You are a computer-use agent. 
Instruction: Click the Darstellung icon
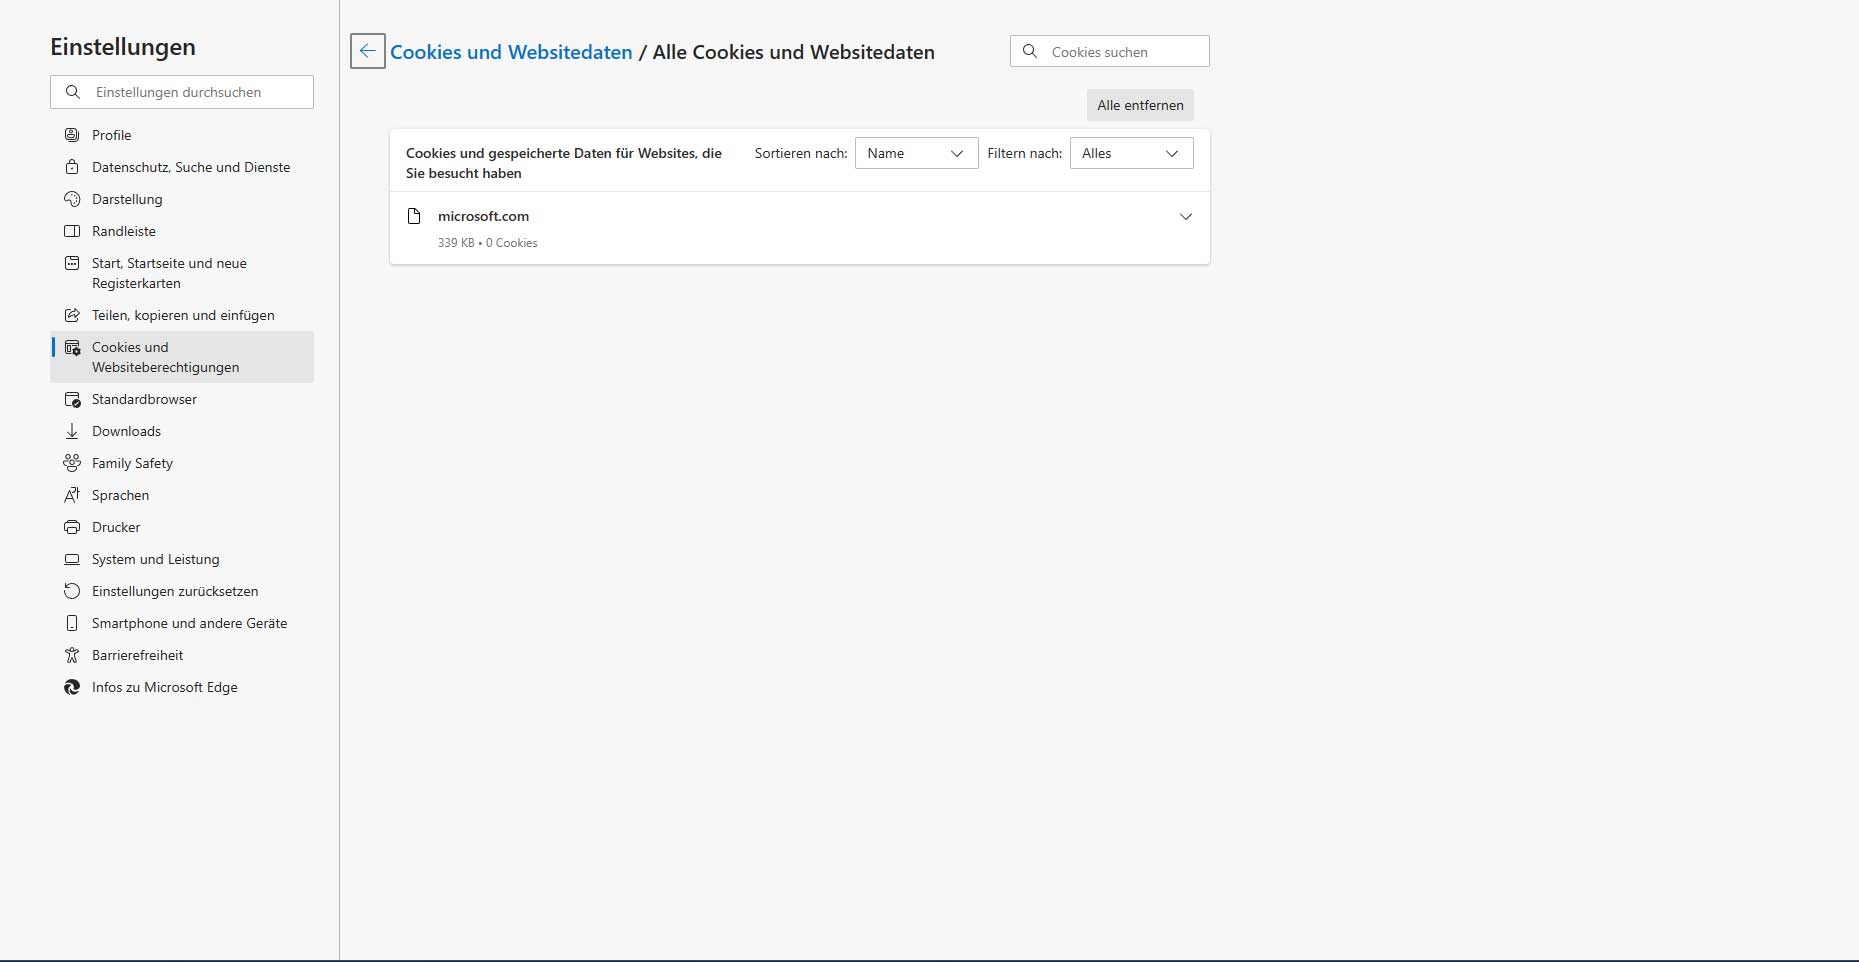(72, 199)
